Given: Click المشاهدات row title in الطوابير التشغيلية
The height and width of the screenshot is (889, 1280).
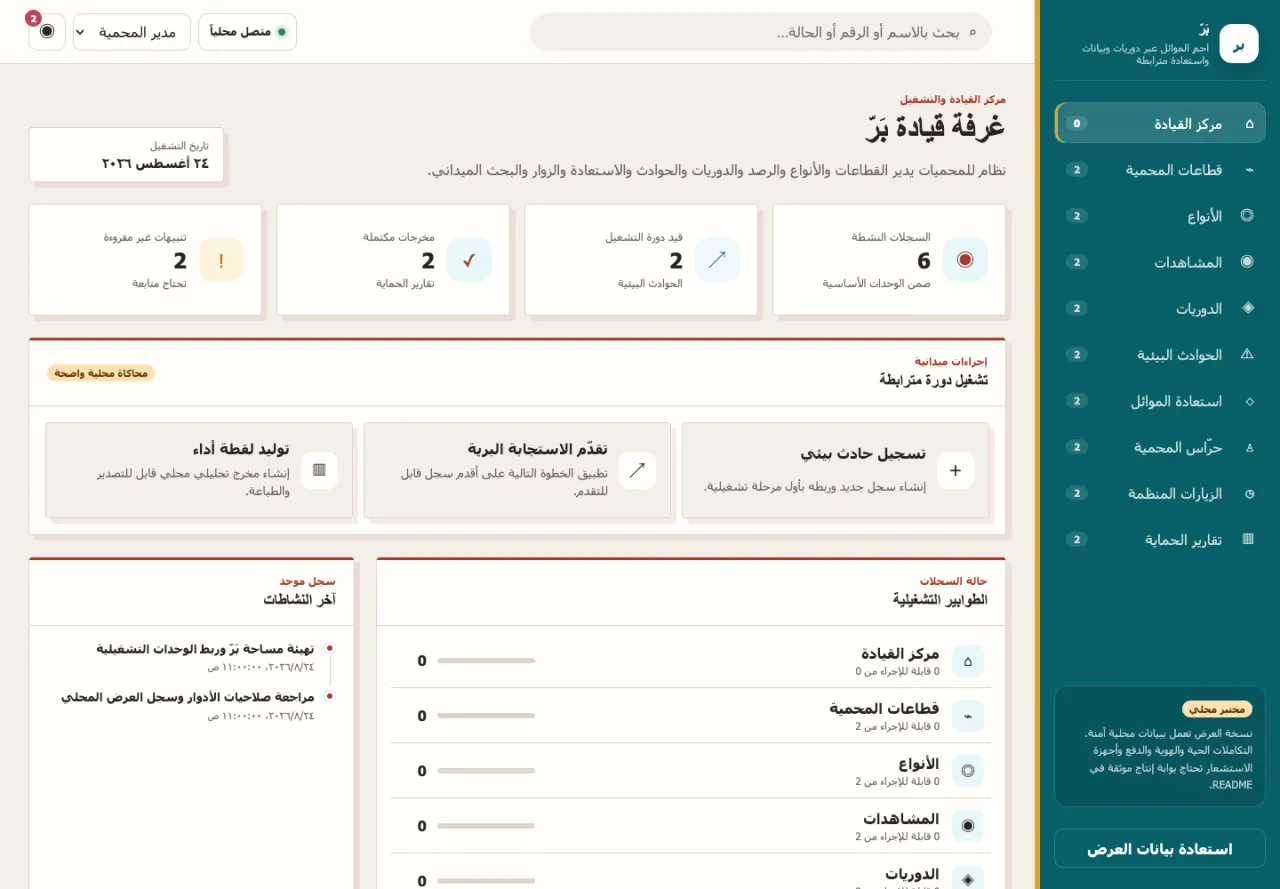Looking at the screenshot, I should click(x=901, y=818).
